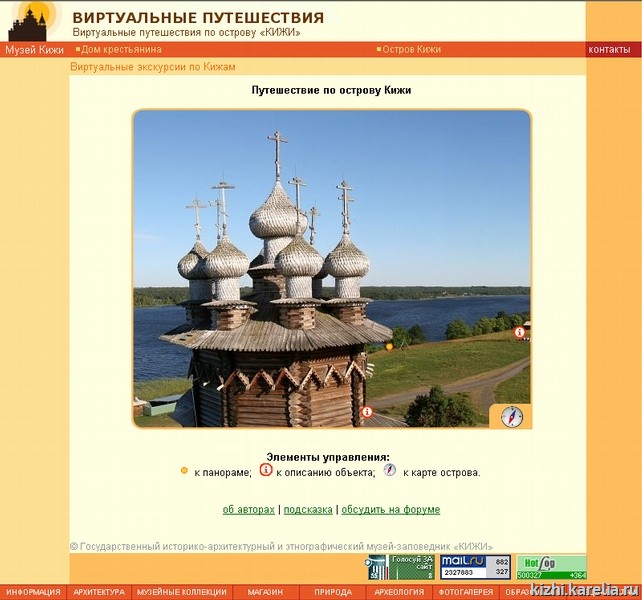Click the orange panorama dot beside the roof
This screenshot has width=642, height=600.
[x=389, y=347]
